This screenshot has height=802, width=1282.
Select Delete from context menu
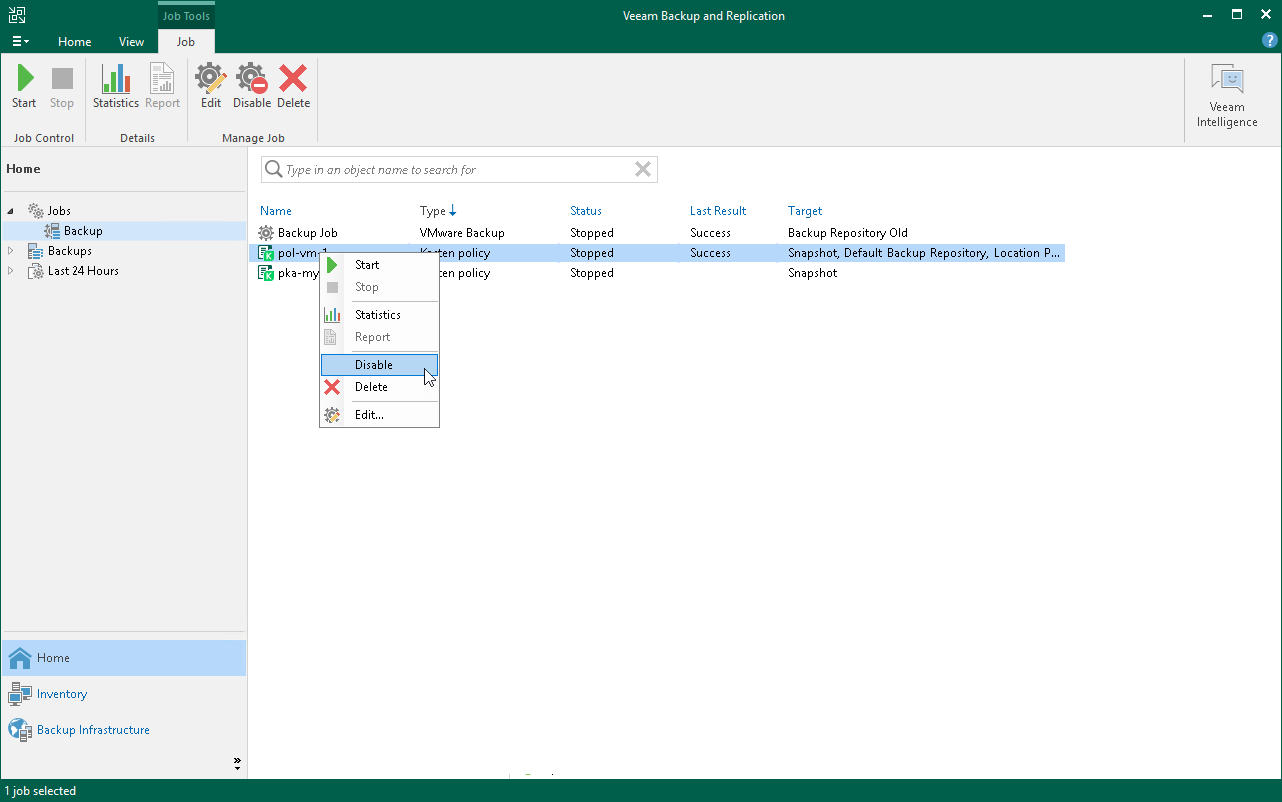click(x=380, y=387)
